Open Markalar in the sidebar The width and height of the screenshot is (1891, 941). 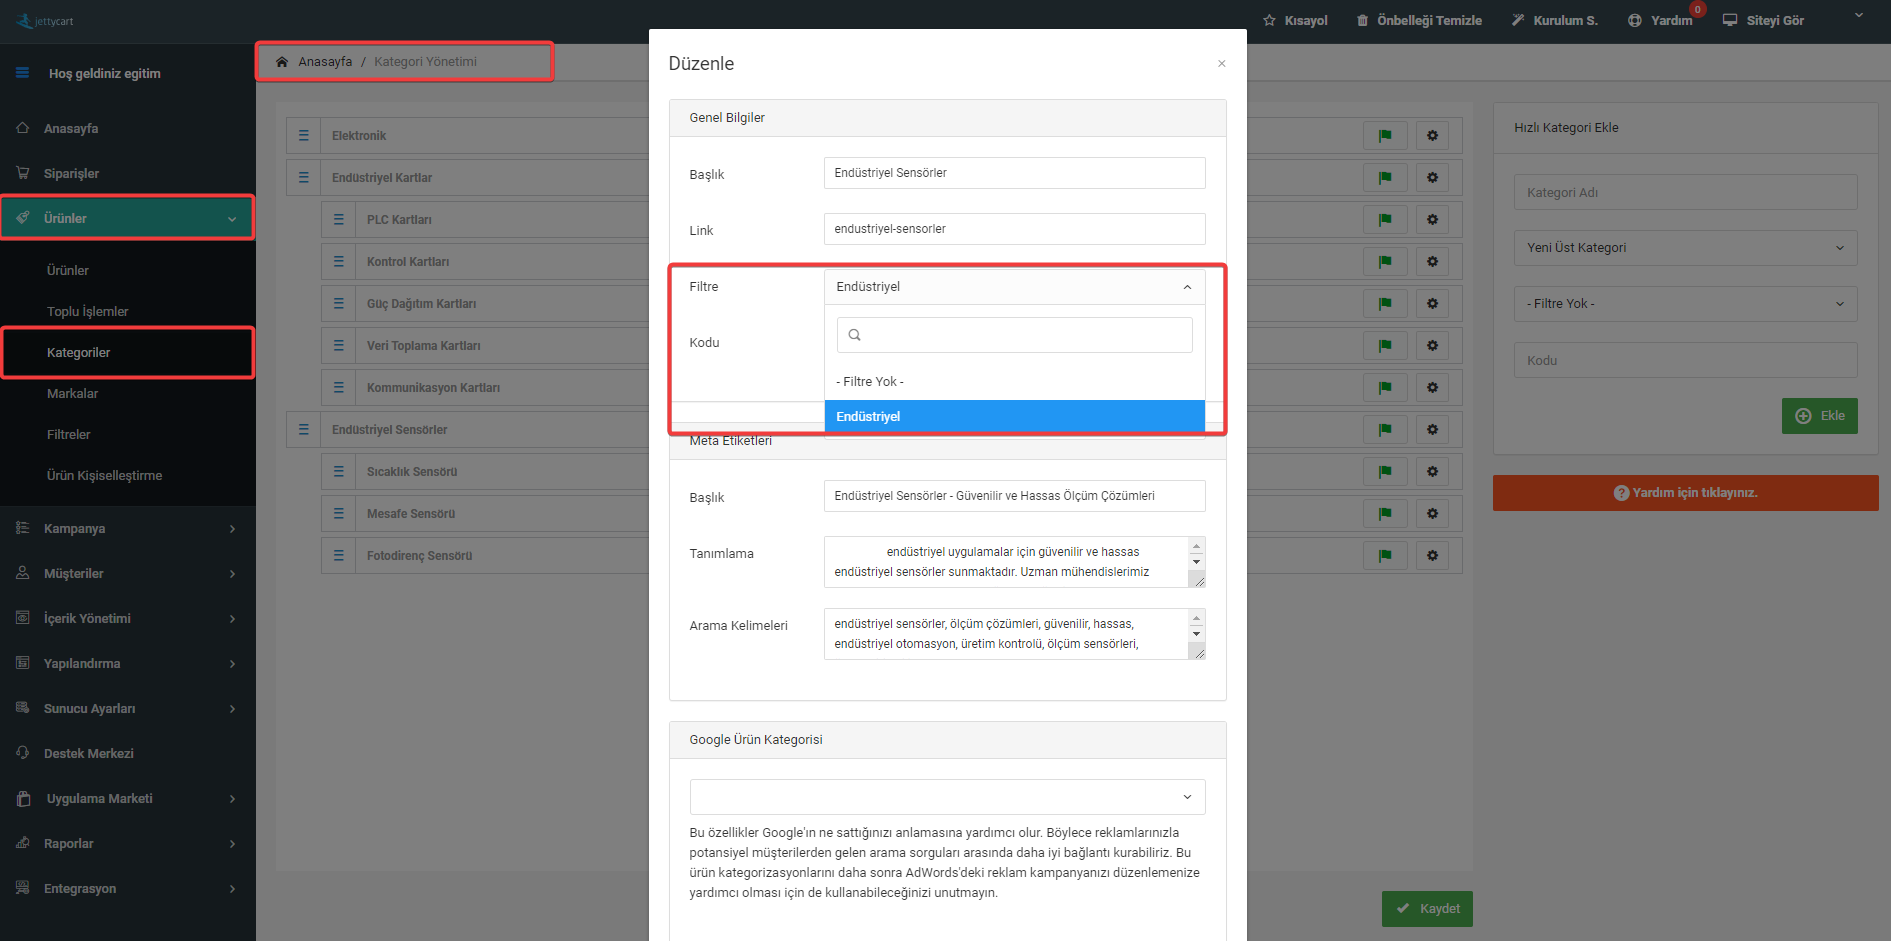coord(72,394)
